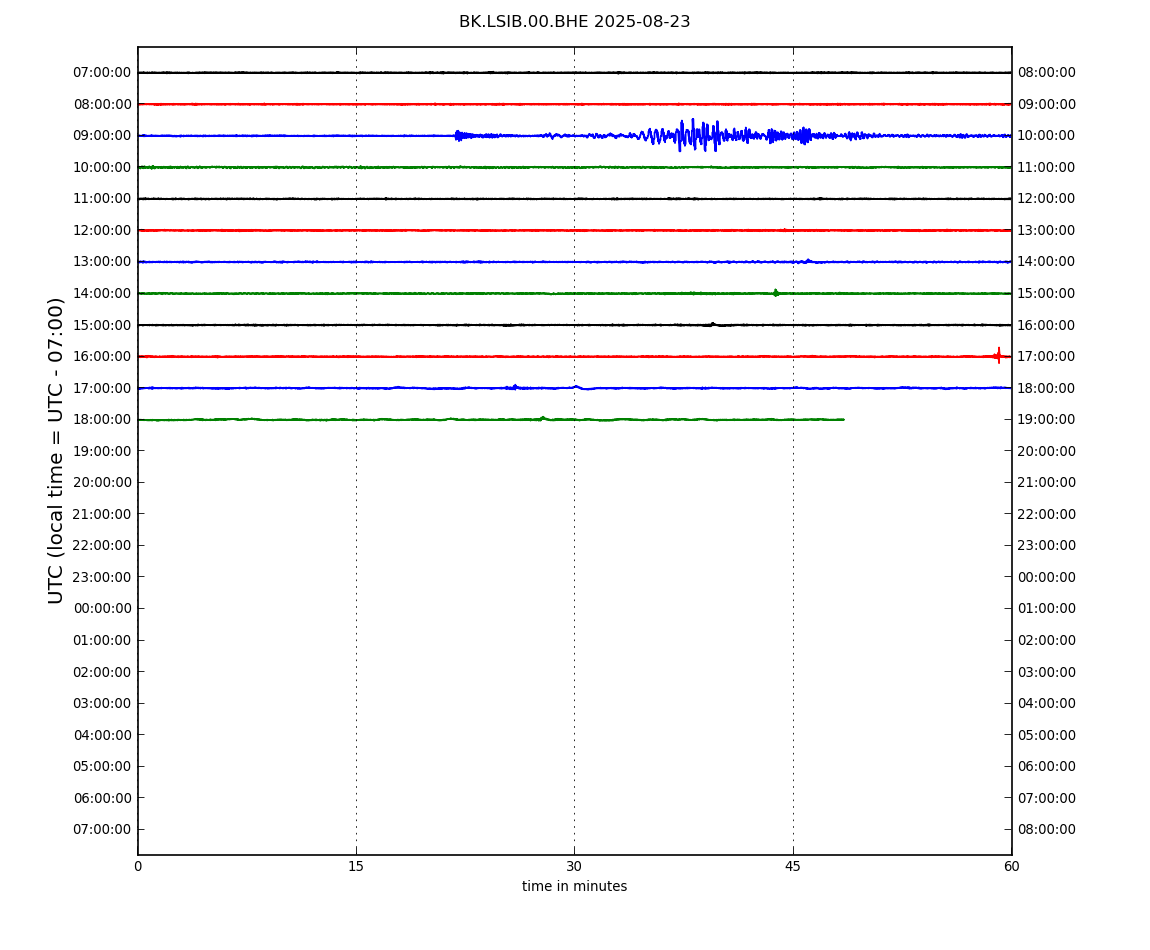Click left-axis time label 19:00:00
The width and height of the screenshot is (1150, 950).
103,451
